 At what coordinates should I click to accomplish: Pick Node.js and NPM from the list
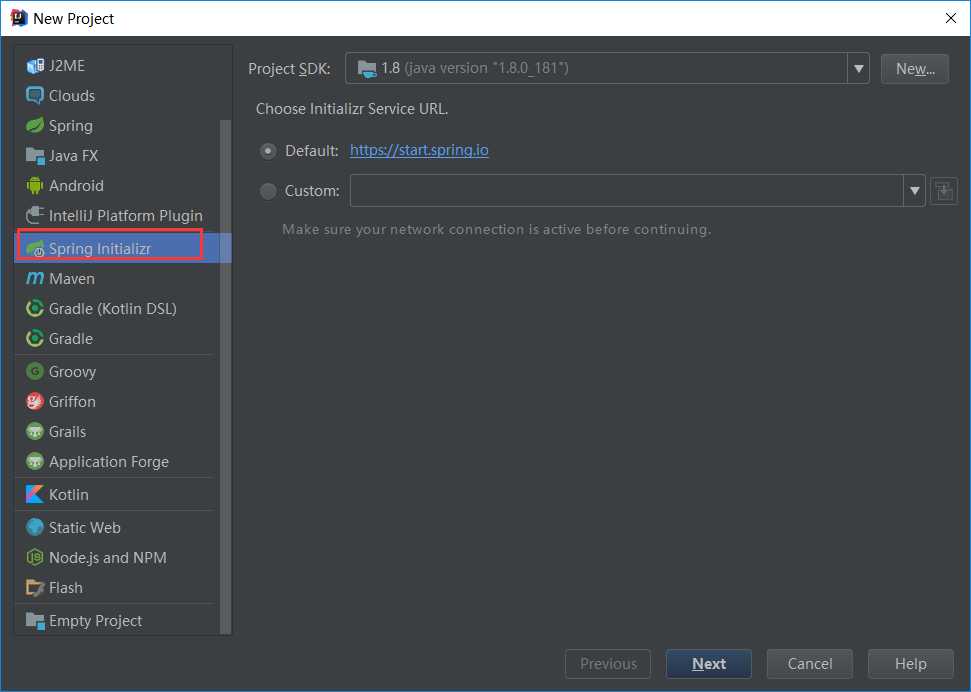click(x=117, y=558)
